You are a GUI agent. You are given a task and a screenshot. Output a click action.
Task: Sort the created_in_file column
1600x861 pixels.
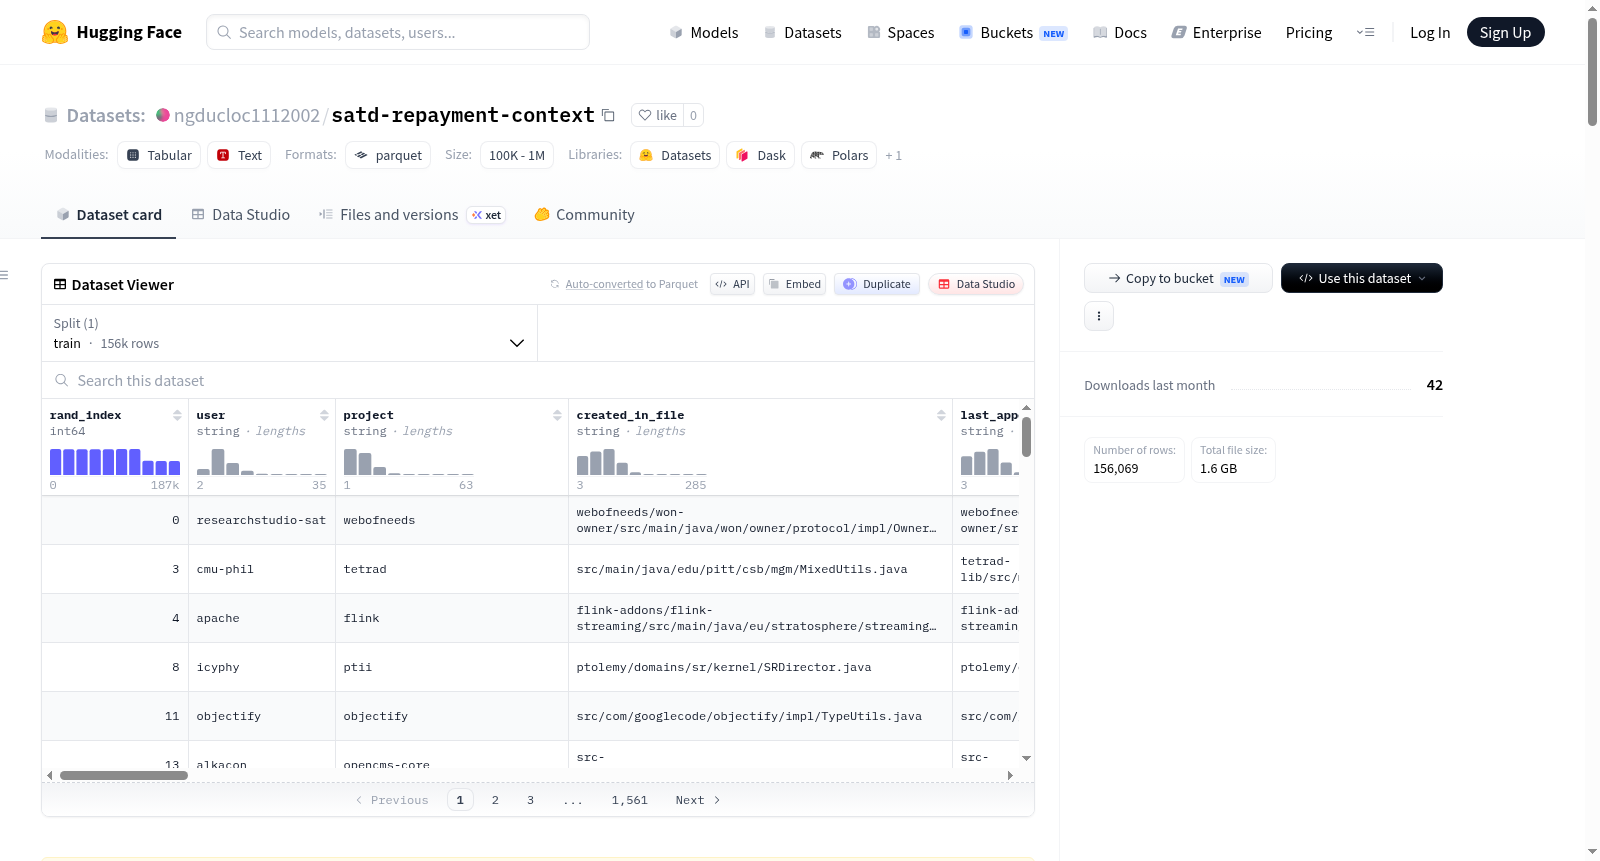[x=941, y=415]
